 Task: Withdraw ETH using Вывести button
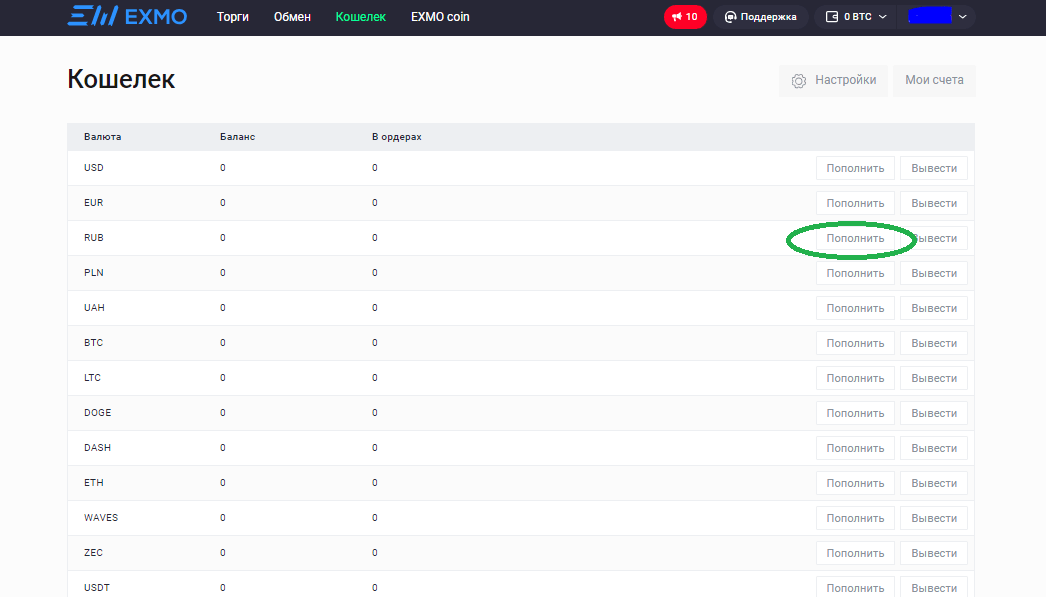[934, 483]
